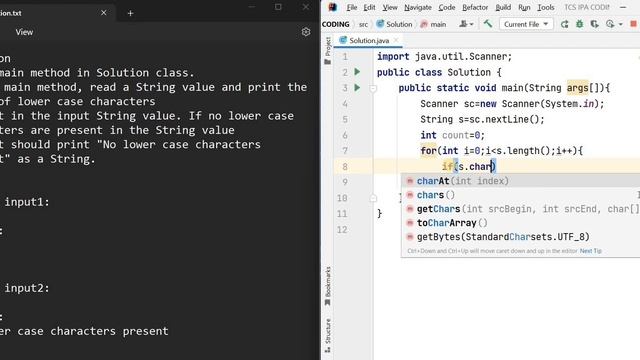Viewport: 640px width, 360px height.
Task: Click 'String s=sc.nextLine();' code line
Action: point(482,120)
